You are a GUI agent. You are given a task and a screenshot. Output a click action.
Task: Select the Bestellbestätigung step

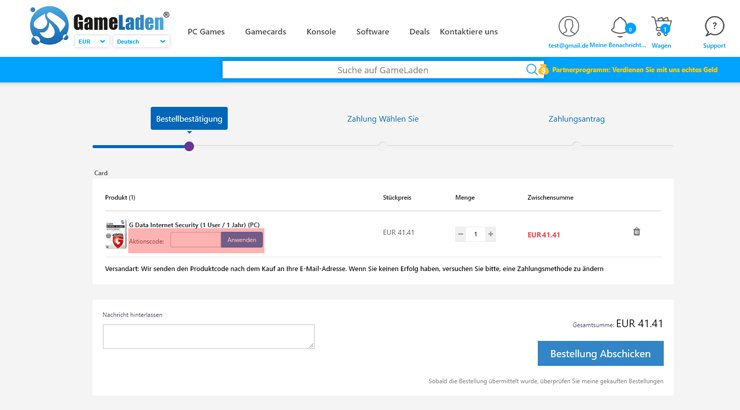pos(189,118)
